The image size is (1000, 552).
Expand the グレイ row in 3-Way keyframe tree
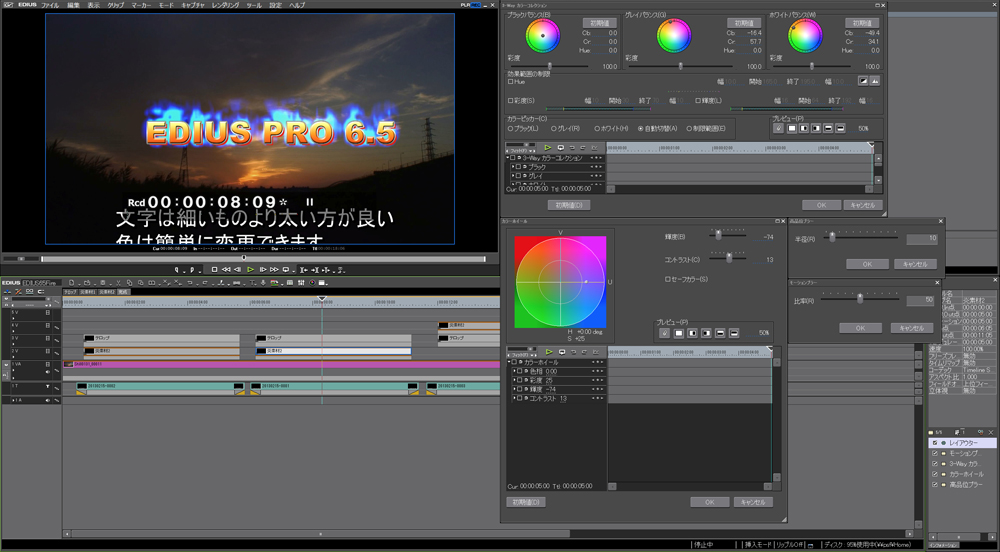pos(513,176)
